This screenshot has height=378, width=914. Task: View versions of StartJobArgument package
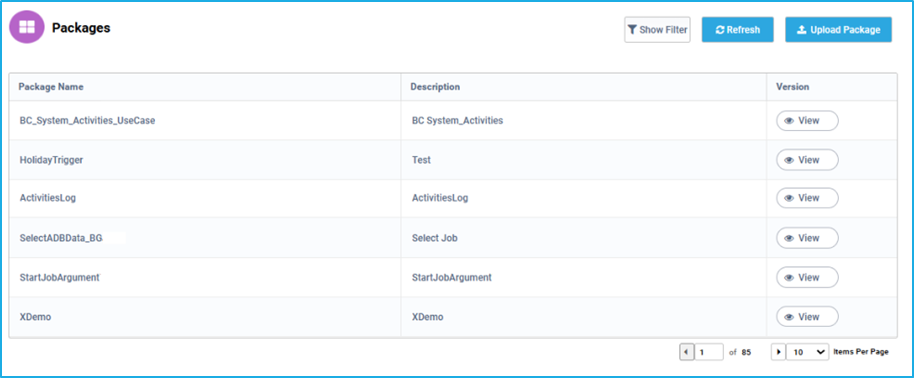(x=807, y=278)
